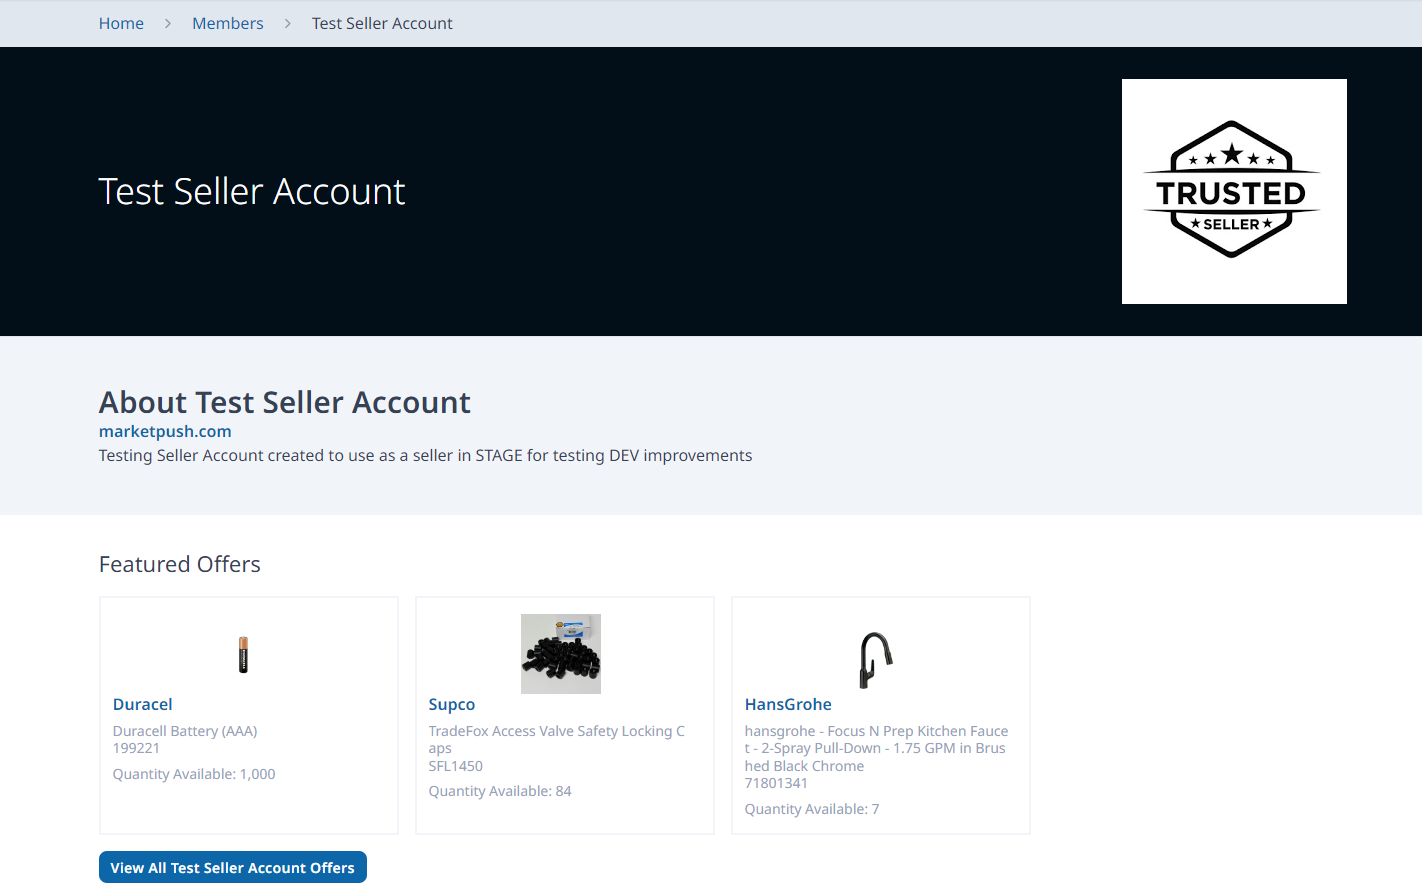
Task: Click the Supco black caps product photo
Action: tap(560, 654)
